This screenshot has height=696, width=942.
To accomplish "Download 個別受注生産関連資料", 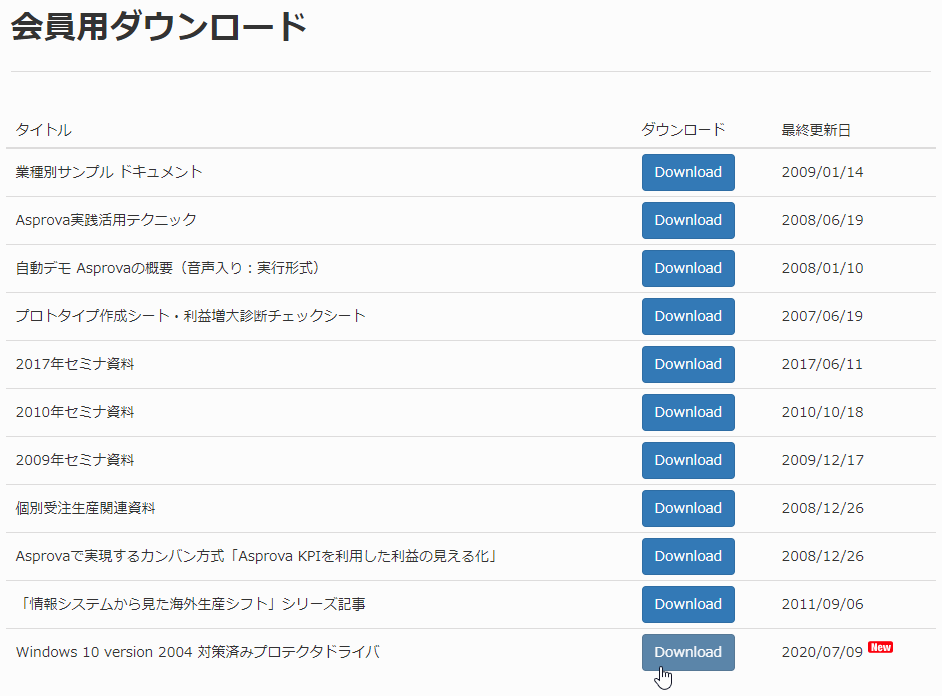I will 688,509.
